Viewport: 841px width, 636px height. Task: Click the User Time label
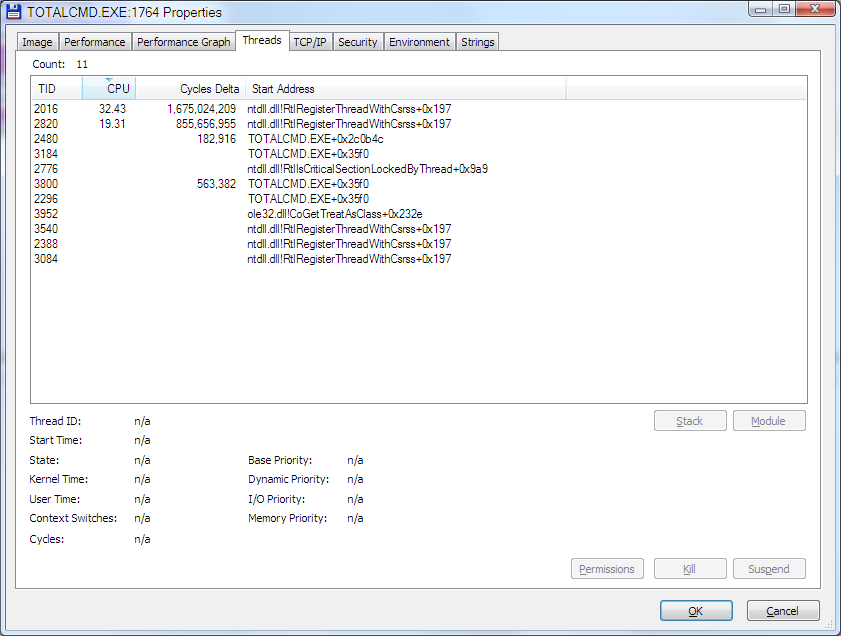point(55,499)
